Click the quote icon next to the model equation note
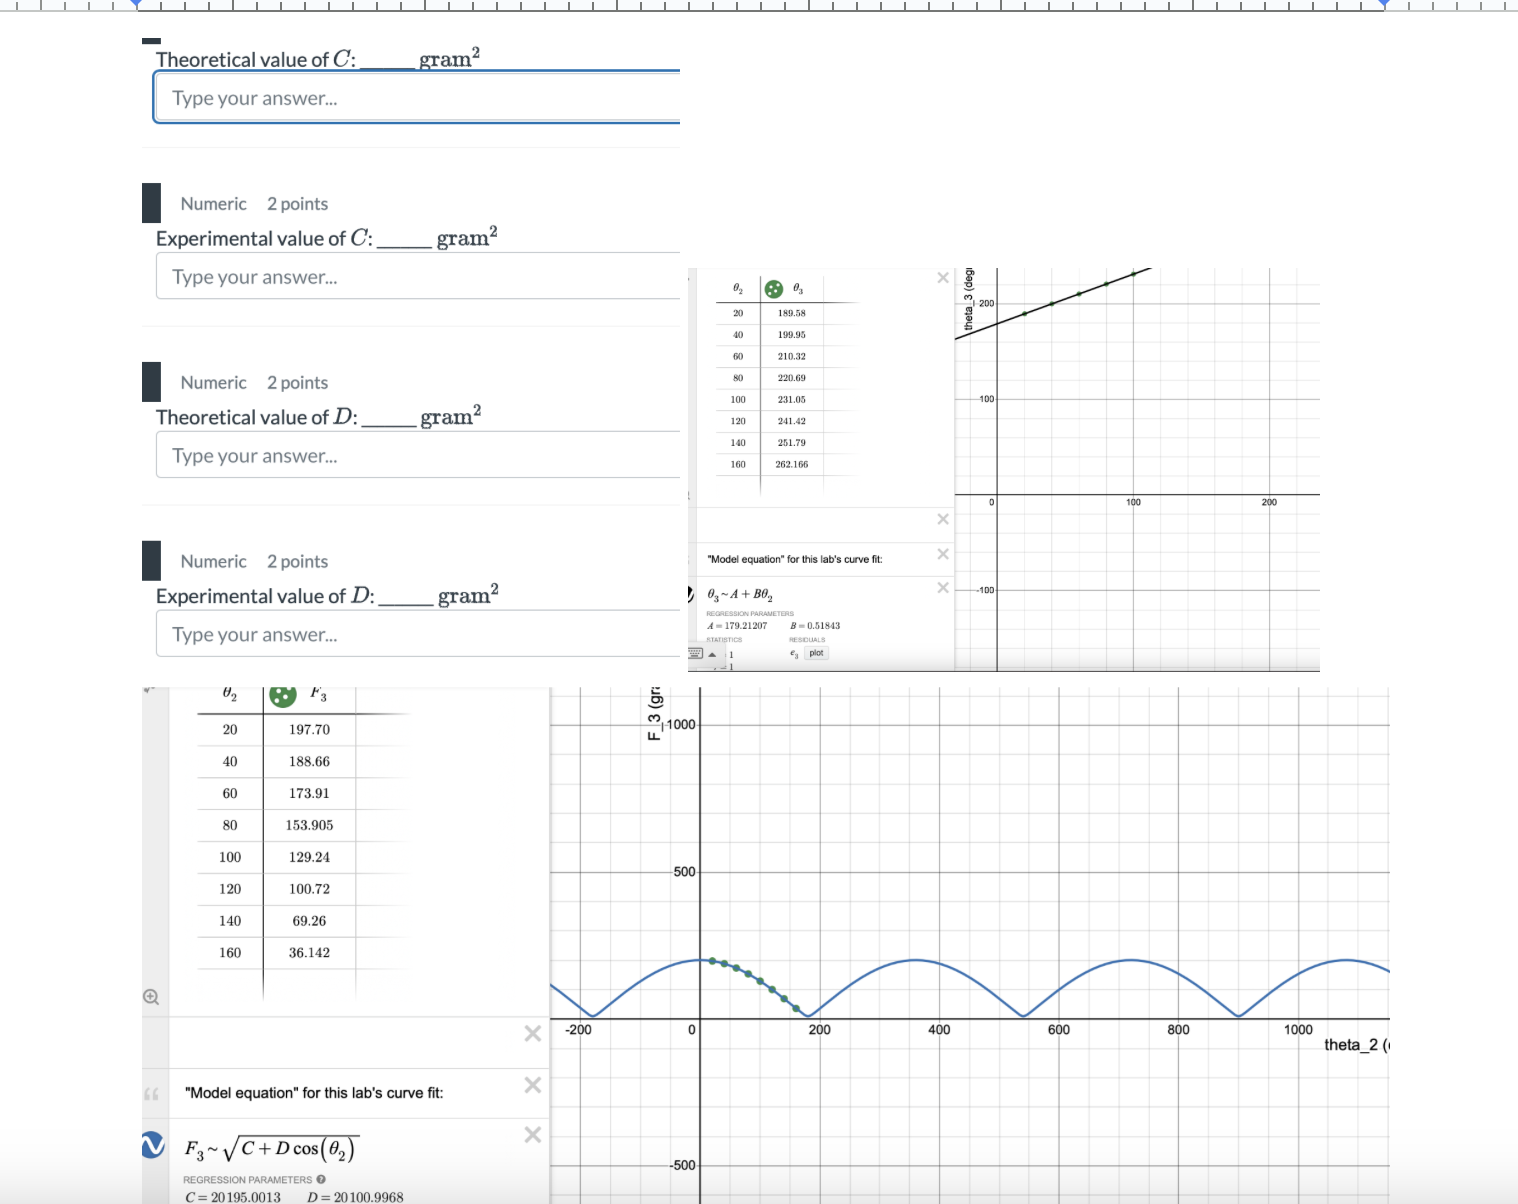This screenshot has width=1518, height=1204. (x=151, y=1093)
